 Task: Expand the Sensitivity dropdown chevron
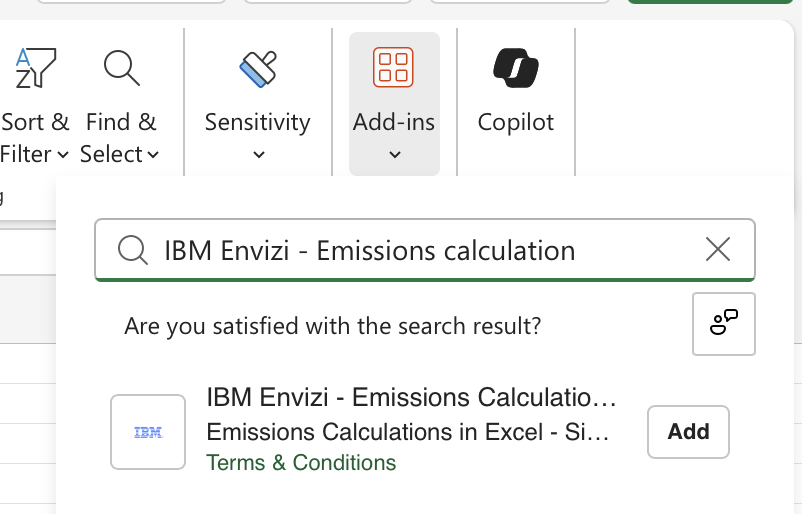[258, 154]
